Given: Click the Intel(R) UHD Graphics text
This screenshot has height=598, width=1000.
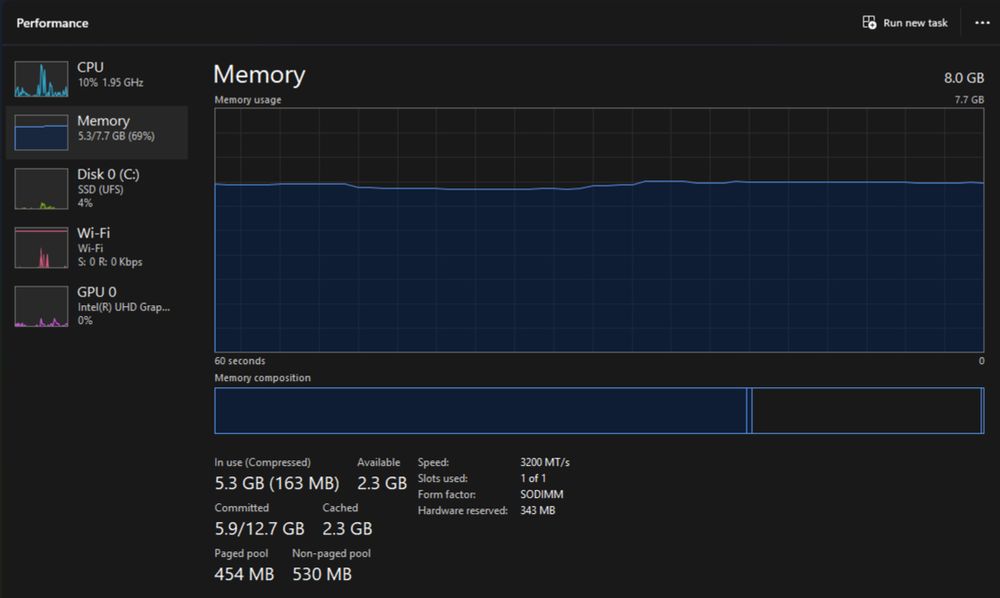Looking at the screenshot, I should click(124, 307).
